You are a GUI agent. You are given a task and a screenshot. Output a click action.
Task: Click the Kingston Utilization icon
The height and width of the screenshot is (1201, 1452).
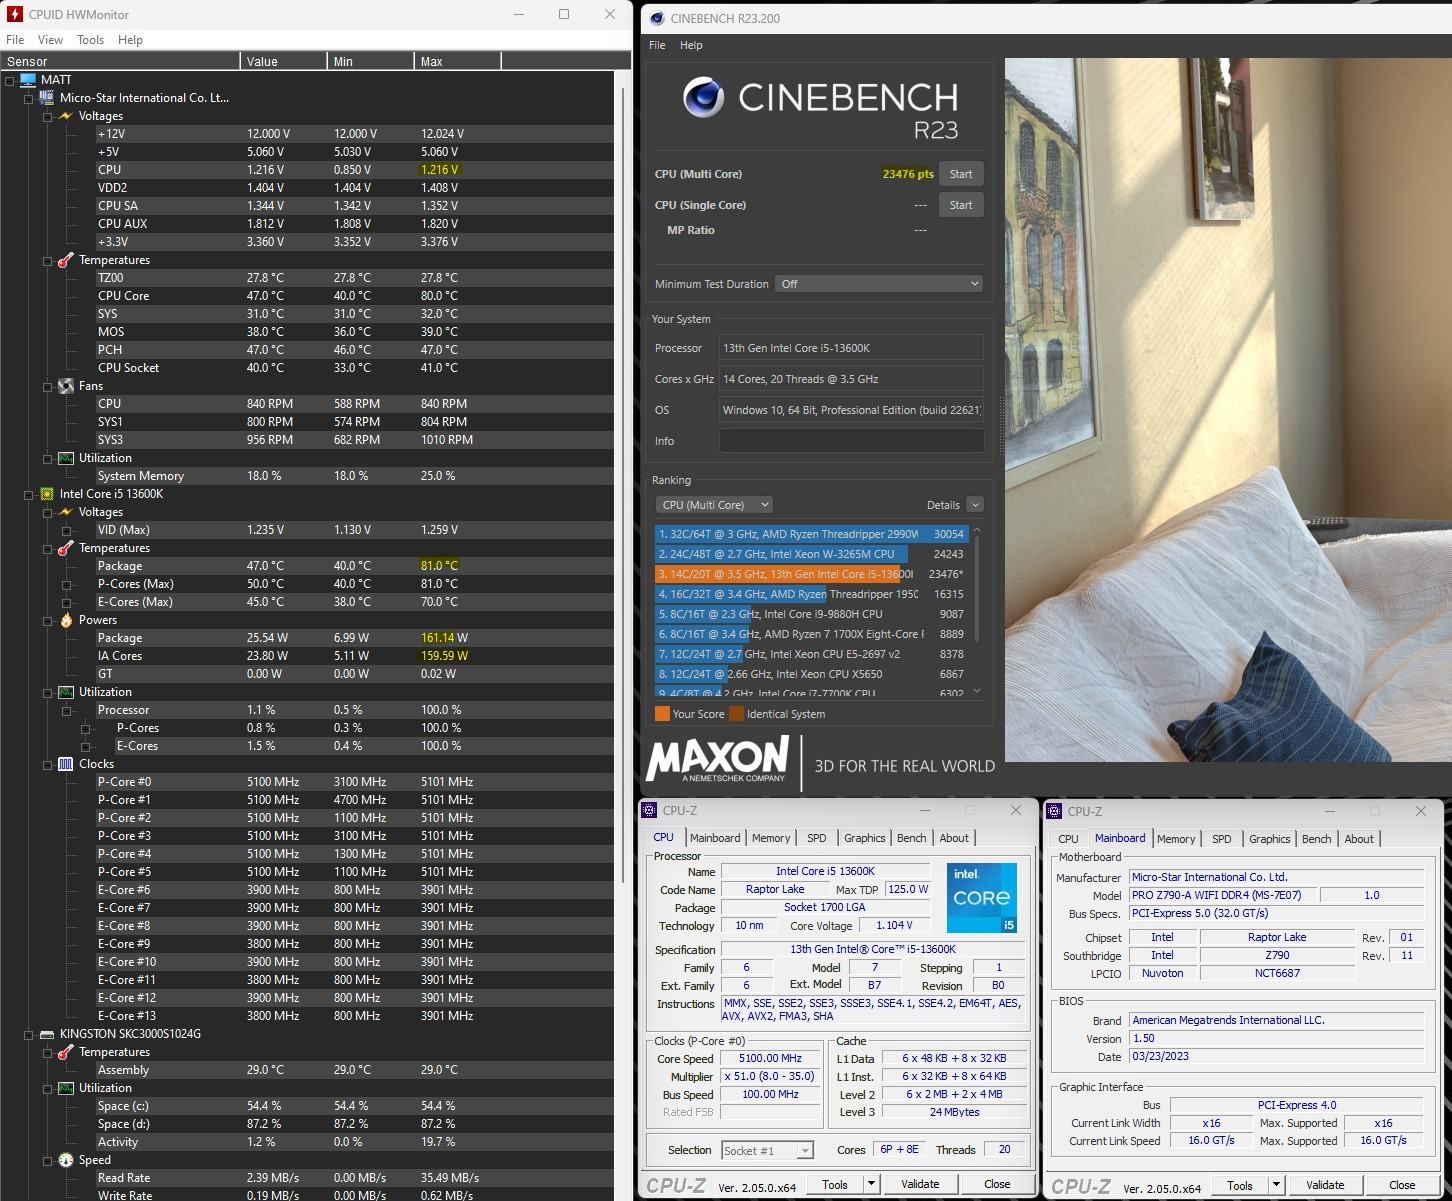66,1088
